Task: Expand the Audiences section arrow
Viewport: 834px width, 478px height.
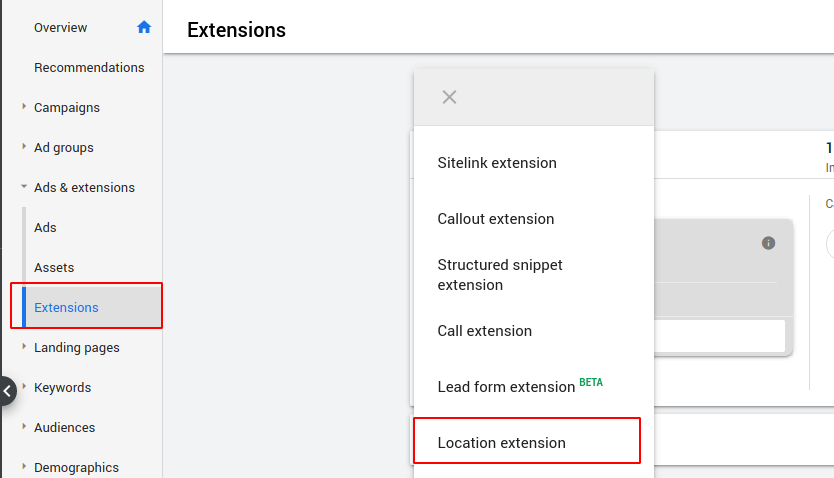Action: pyautogui.click(x=24, y=426)
